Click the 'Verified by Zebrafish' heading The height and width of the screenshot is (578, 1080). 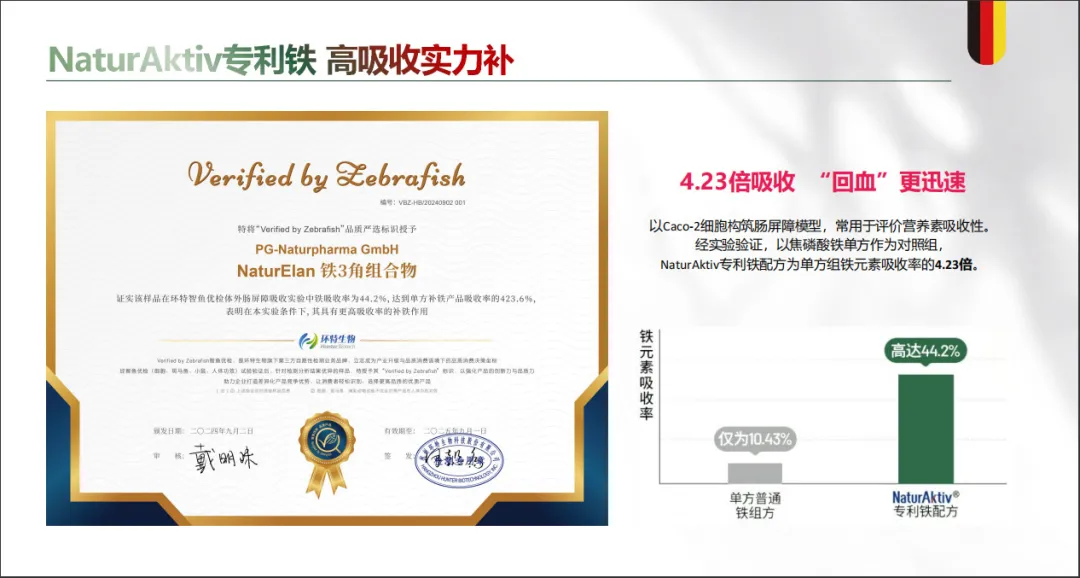(327, 175)
